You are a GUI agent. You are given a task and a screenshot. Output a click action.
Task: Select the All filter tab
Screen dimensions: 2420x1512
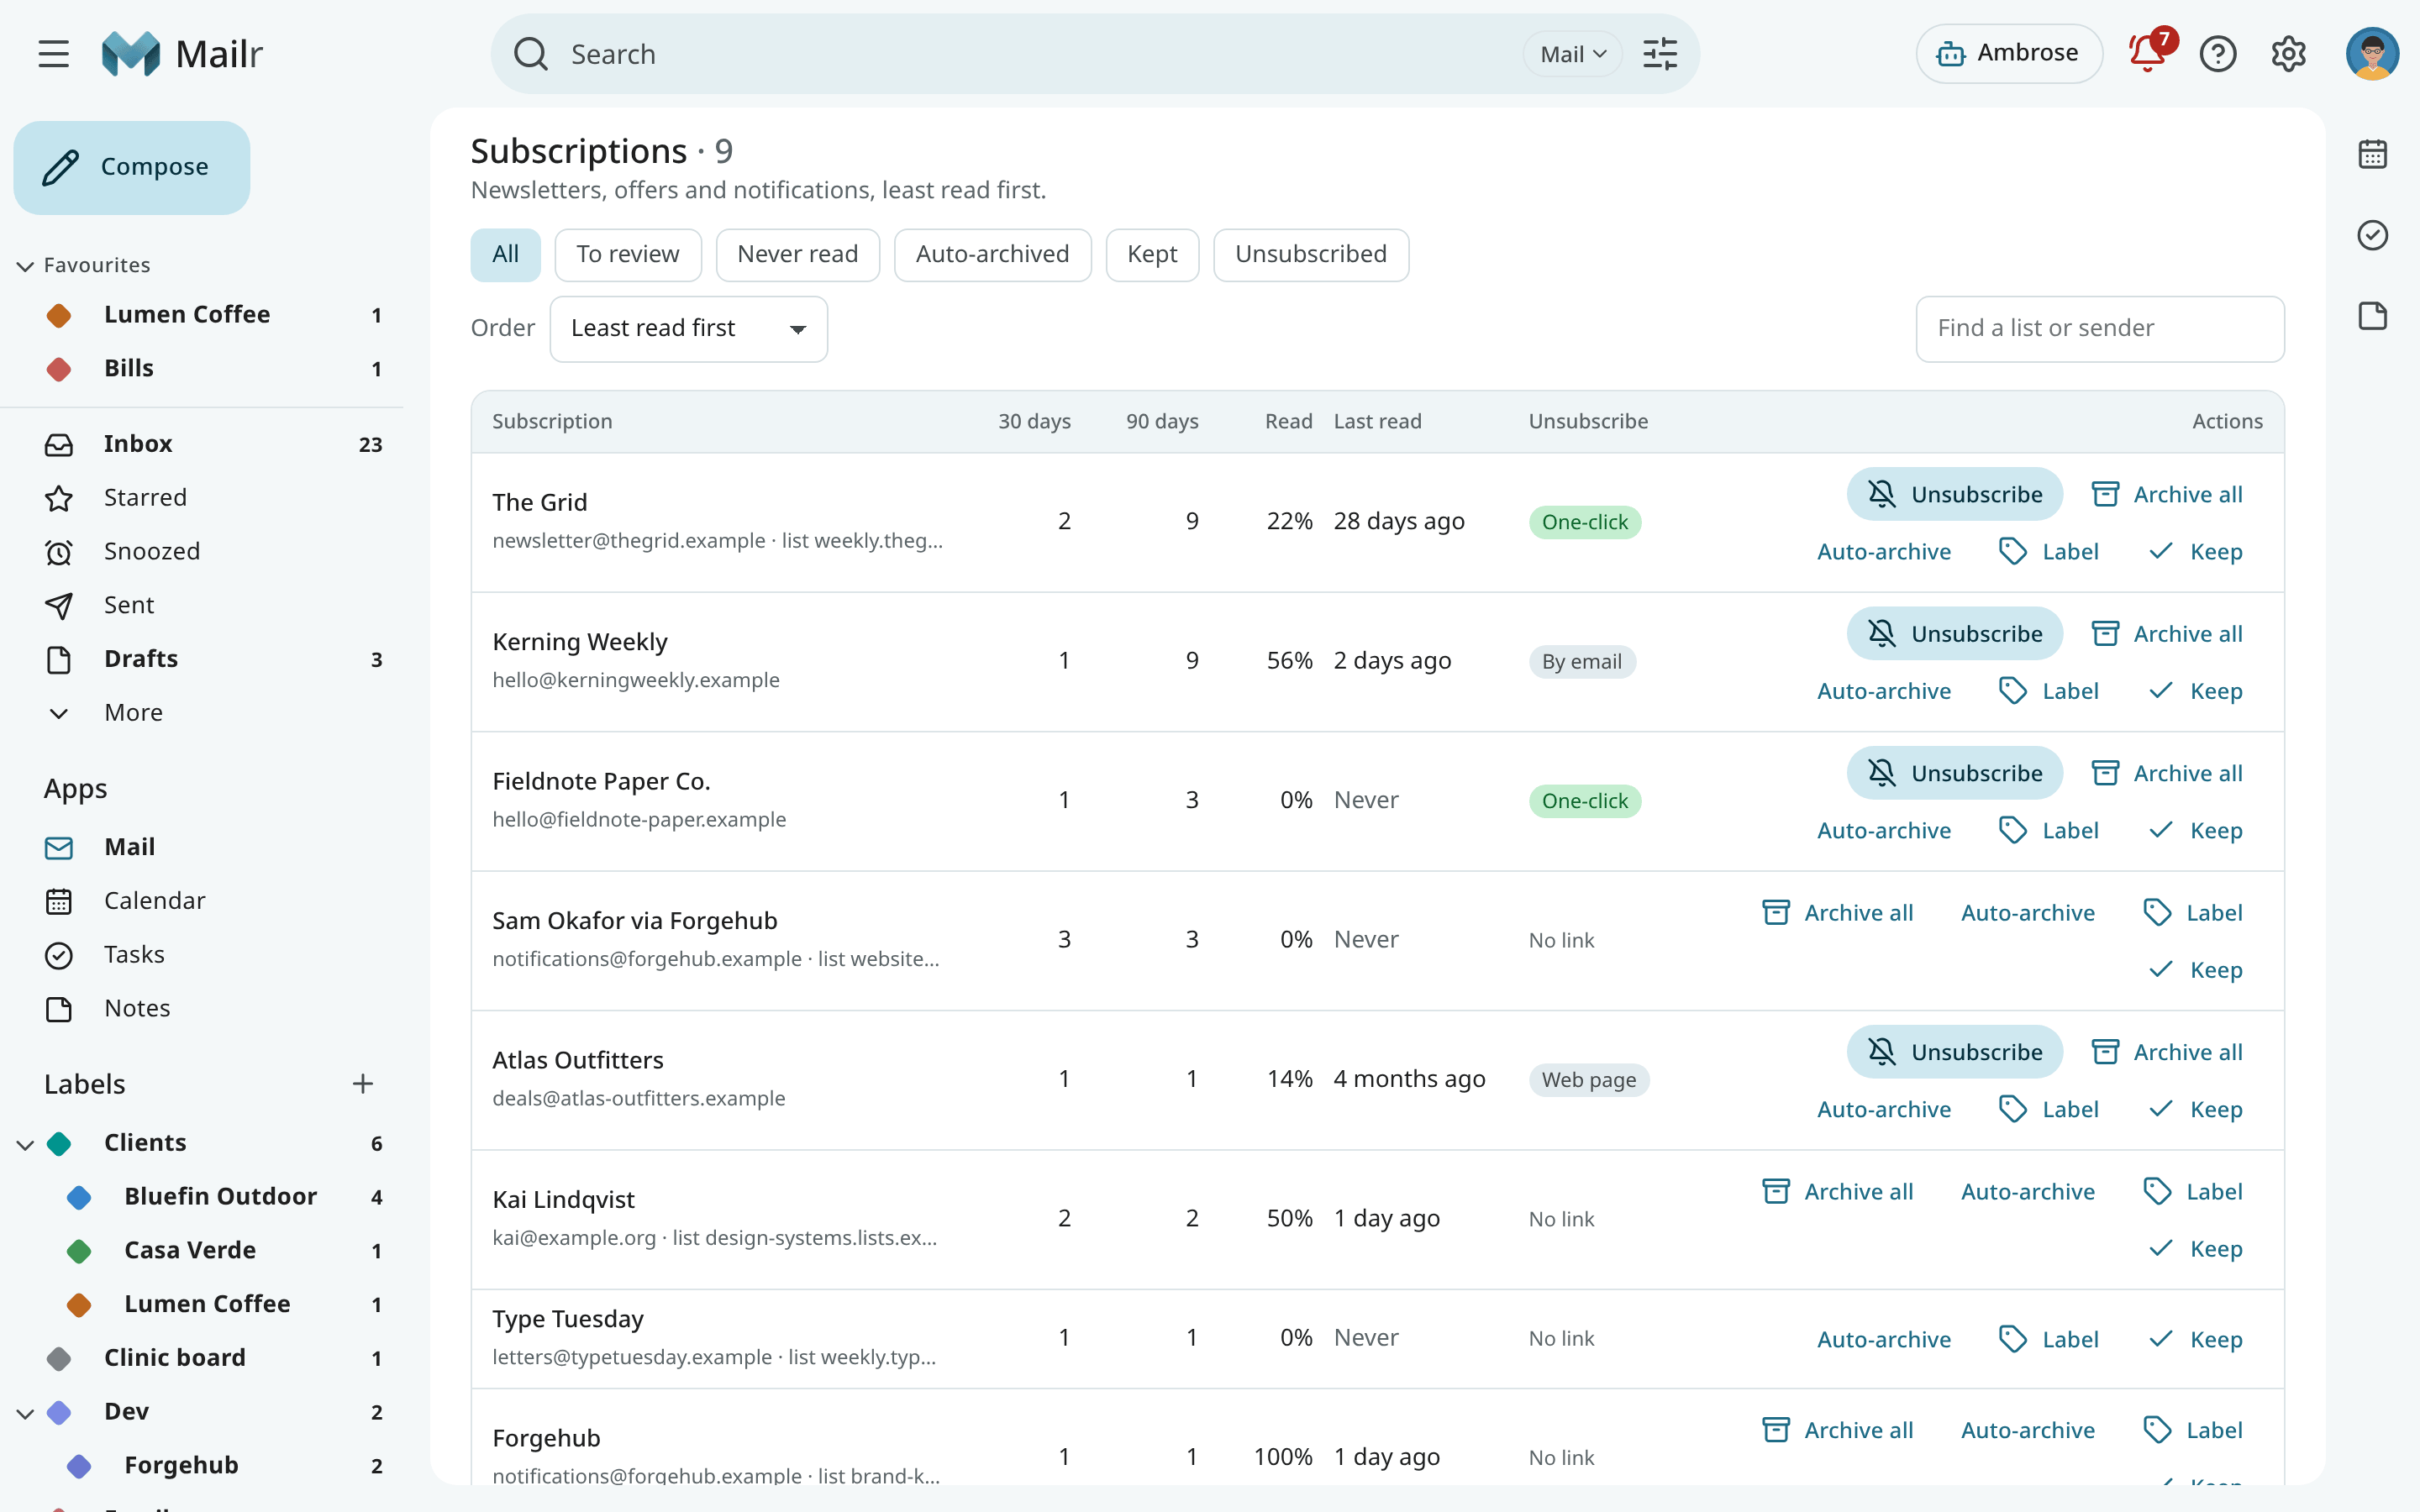click(x=505, y=255)
